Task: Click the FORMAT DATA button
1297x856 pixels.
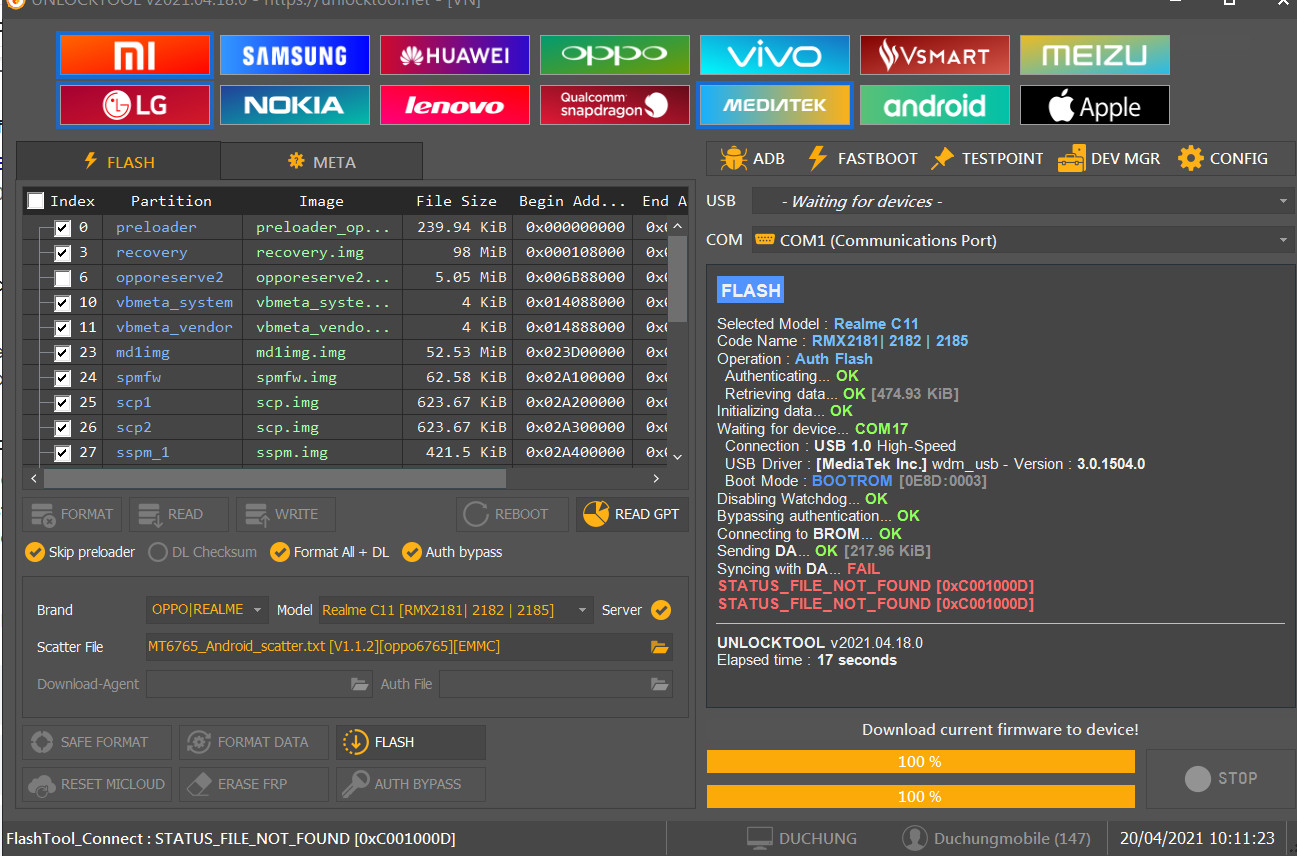Action: 254,742
